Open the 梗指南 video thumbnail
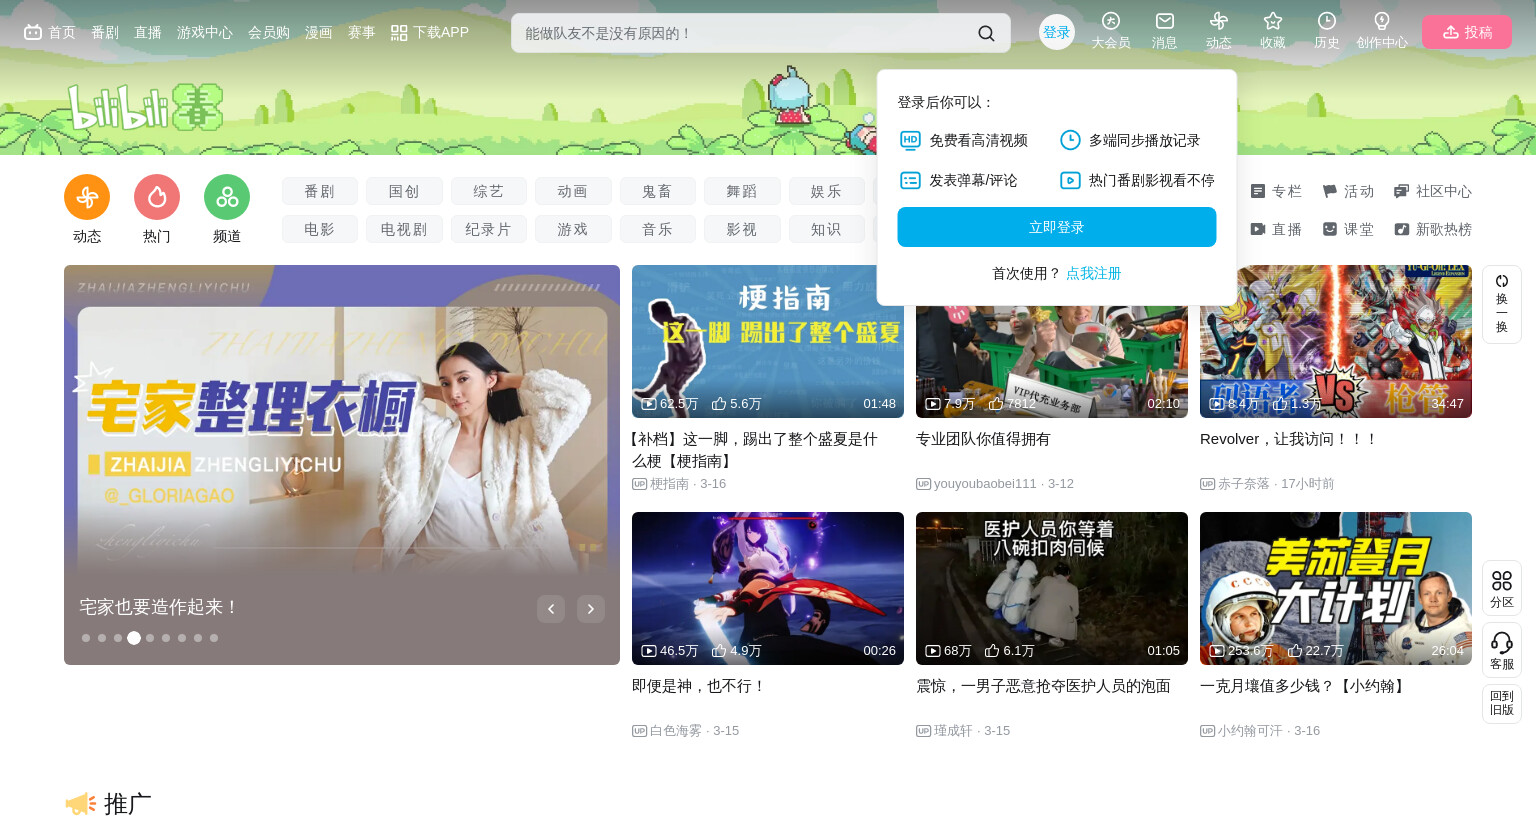Image resolution: width=1536 pixels, height=816 pixels. click(768, 341)
